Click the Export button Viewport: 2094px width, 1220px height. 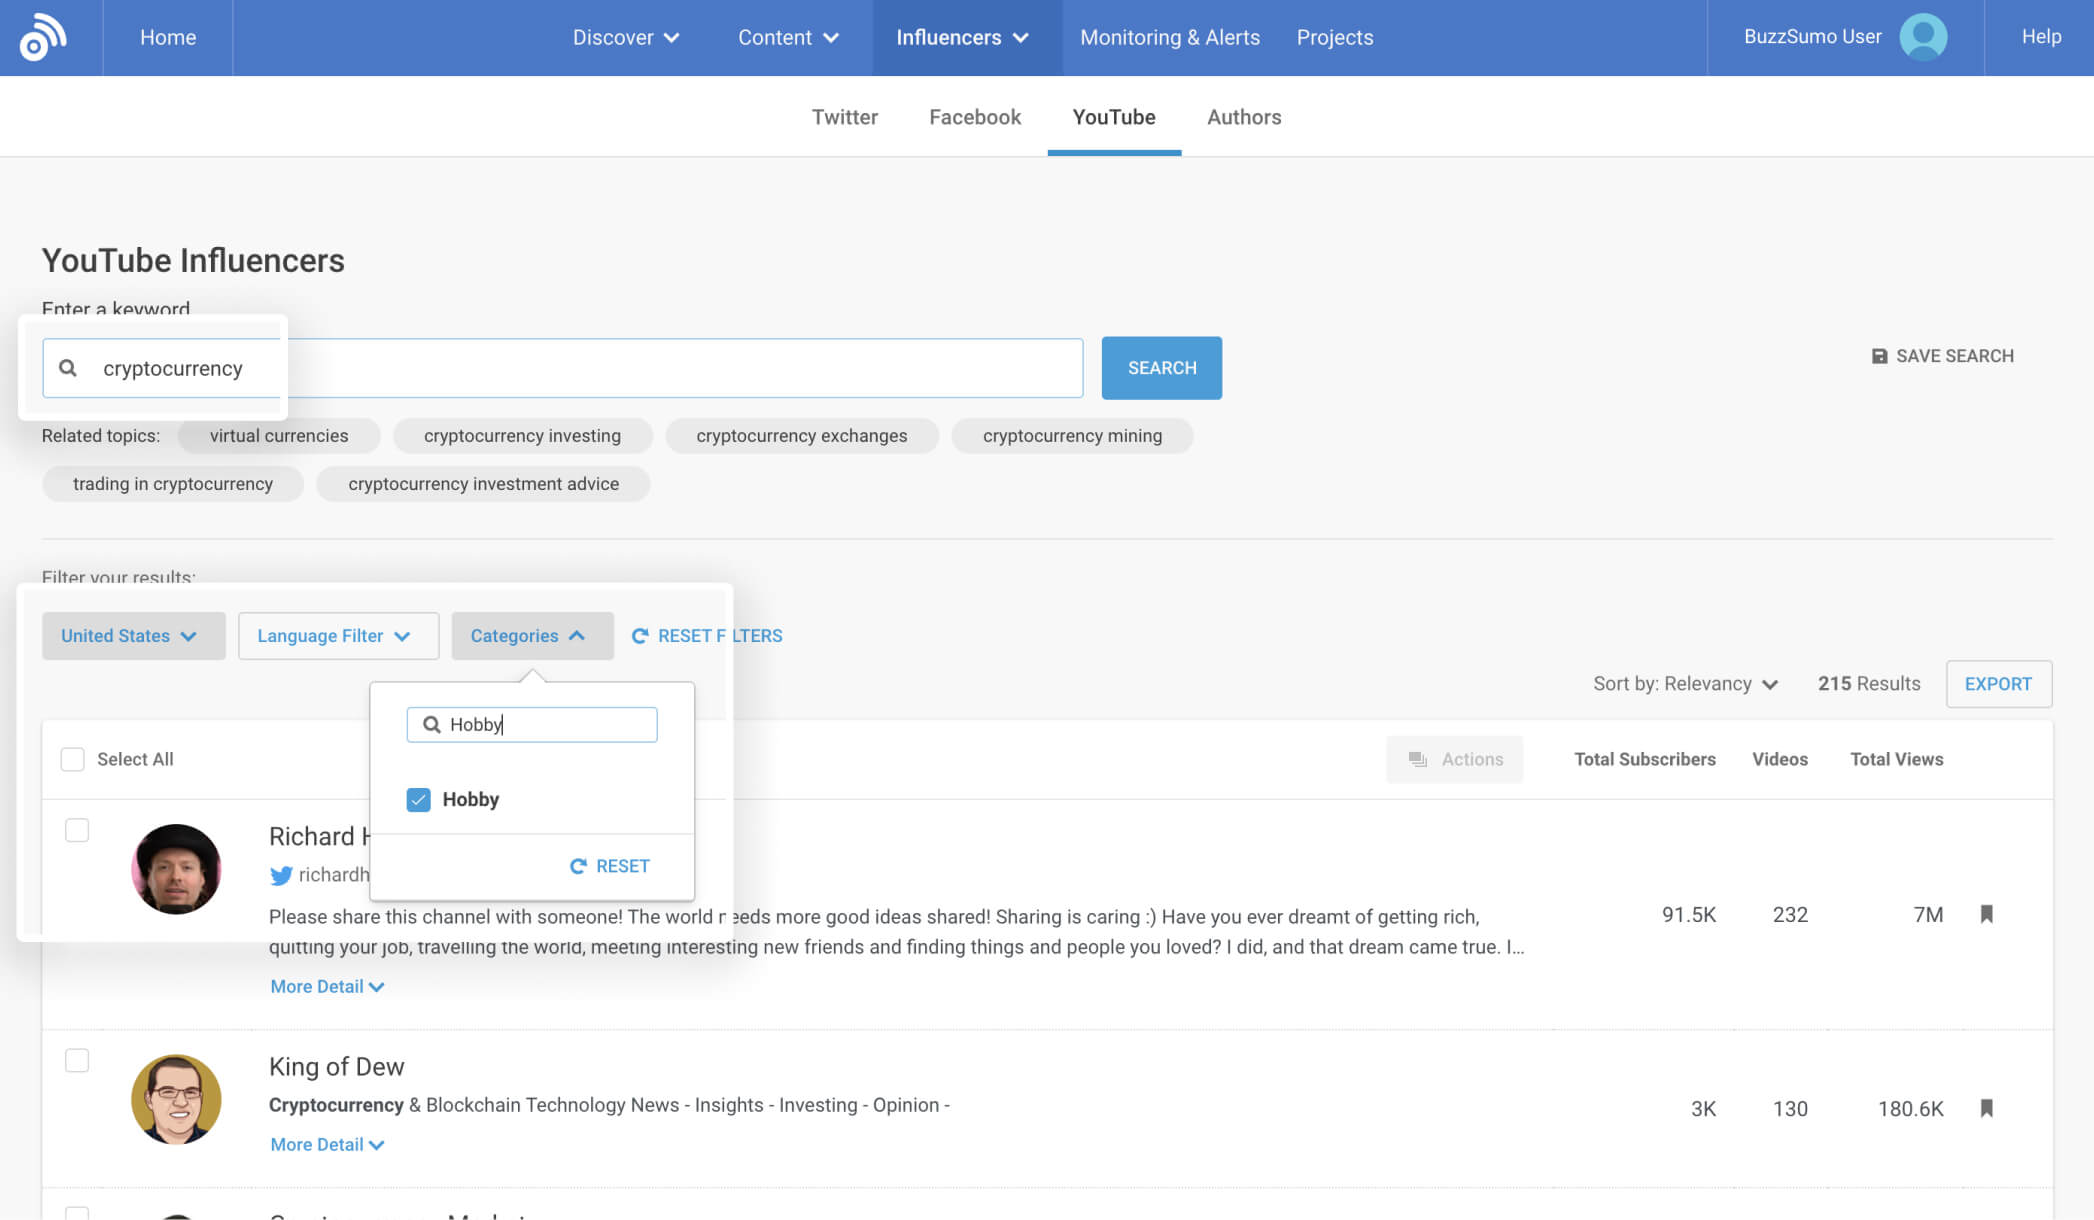[1998, 684]
